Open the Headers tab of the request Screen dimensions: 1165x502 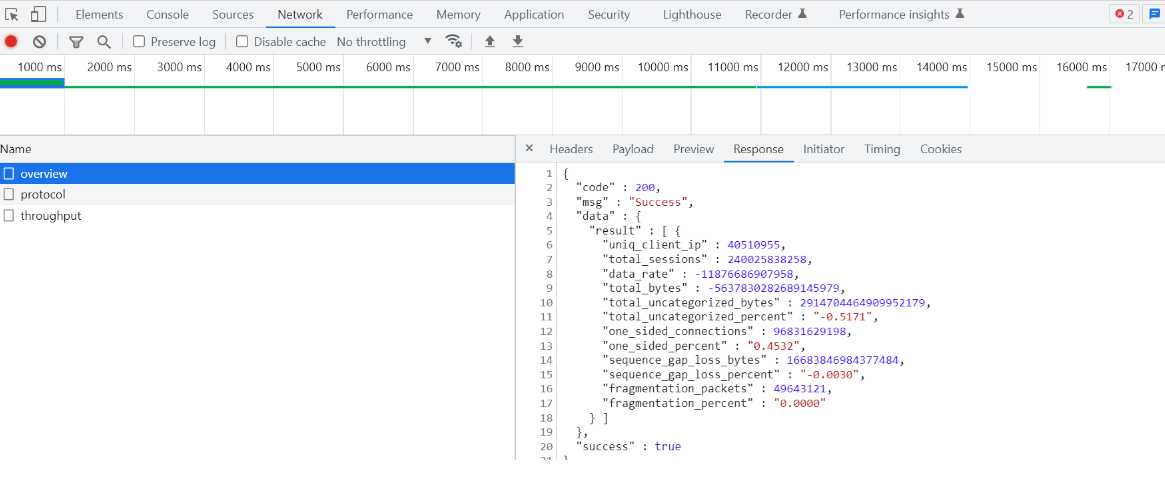click(571, 149)
